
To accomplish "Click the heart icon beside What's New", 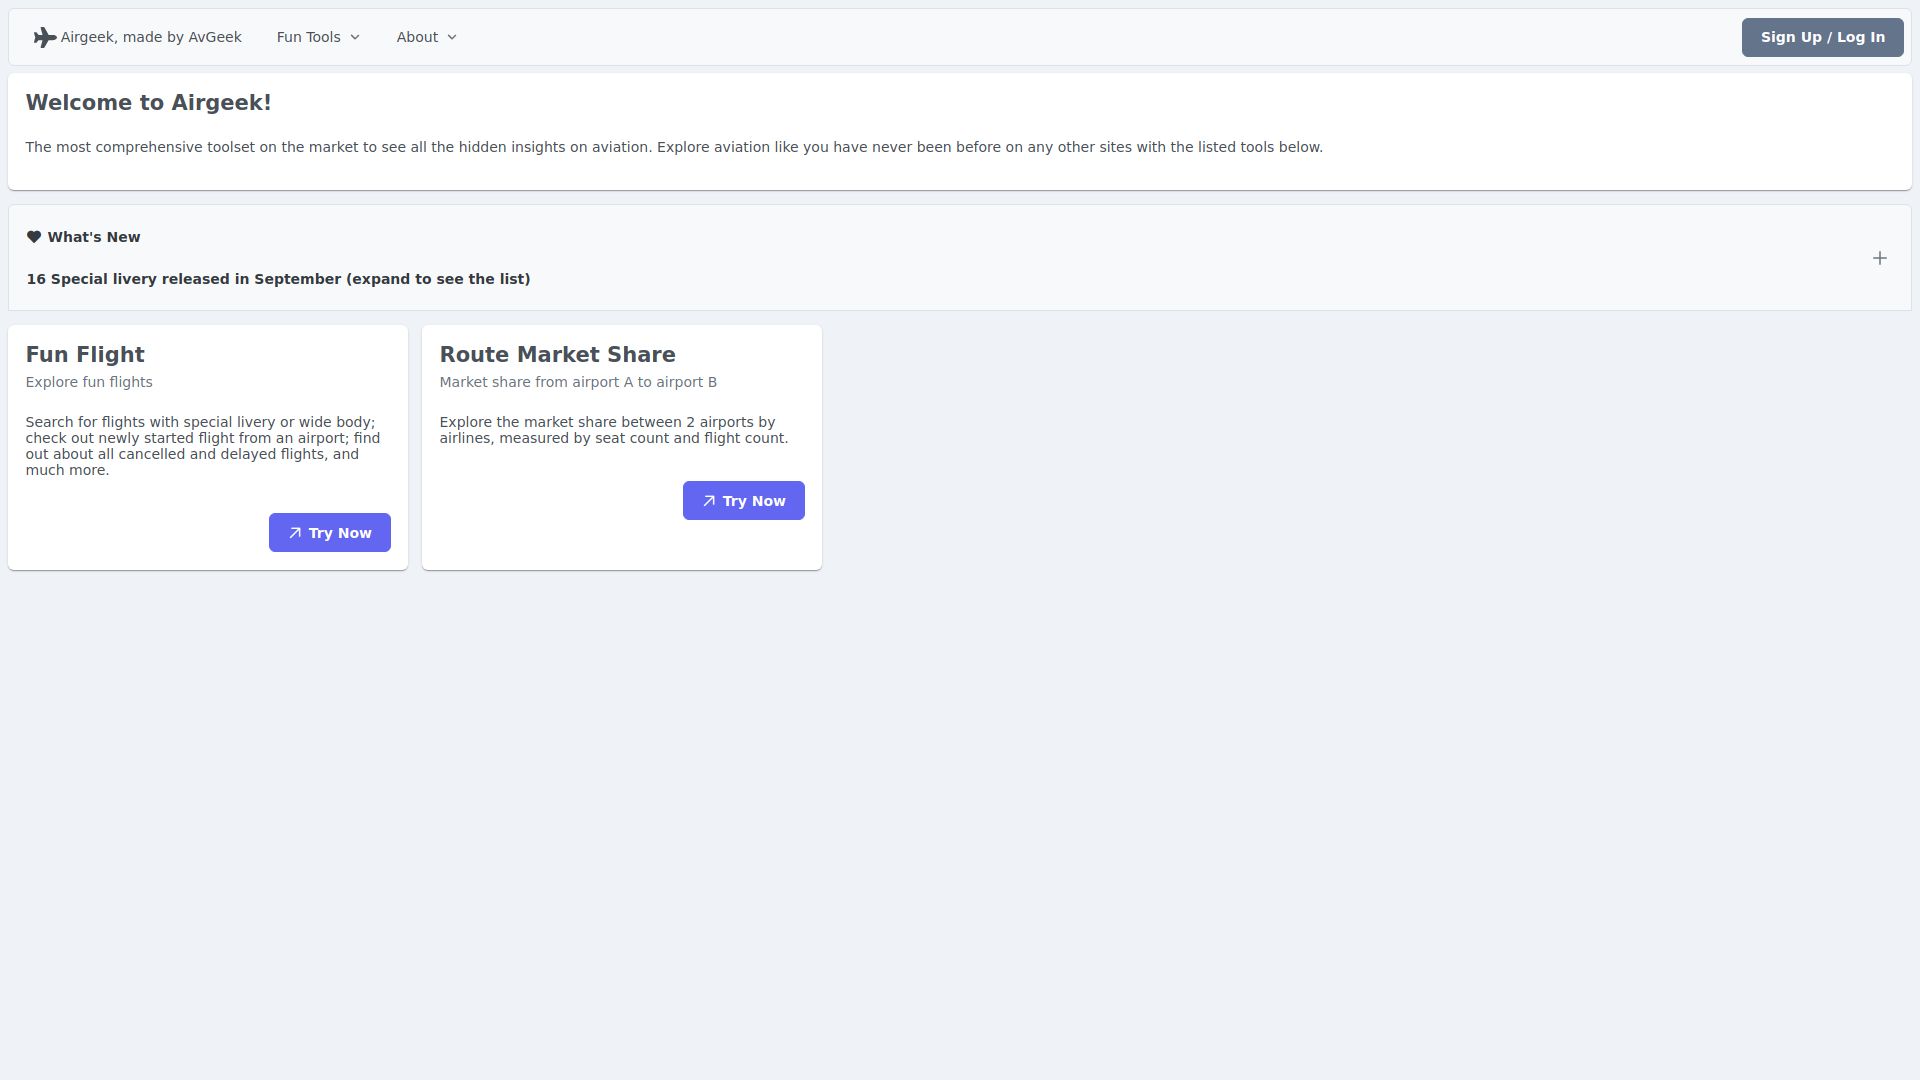I will tap(34, 237).
